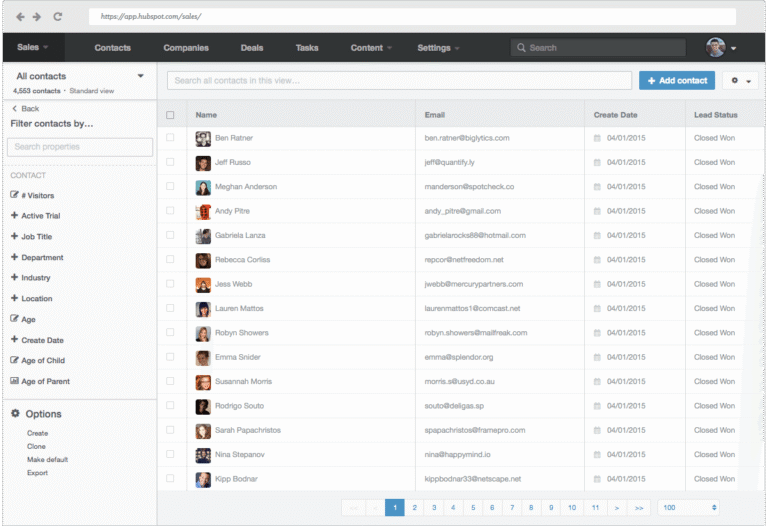Toggle the select-all checkbox in table header

click(170, 115)
